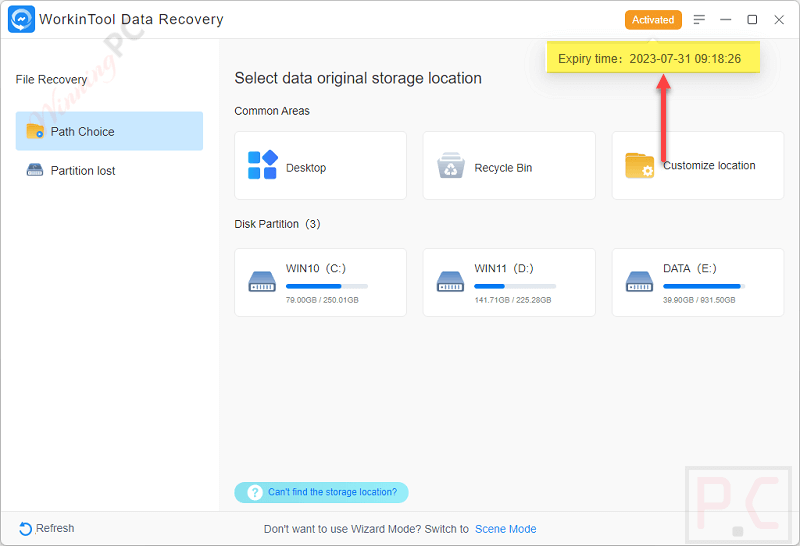Image resolution: width=800 pixels, height=546 pixels.
Task: Choose the Desktop location card
Action: (x=320, y=165)
